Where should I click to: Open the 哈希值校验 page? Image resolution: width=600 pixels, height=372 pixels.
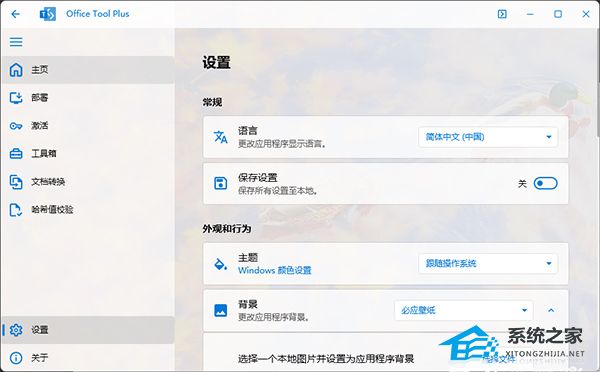pos(88,210)
